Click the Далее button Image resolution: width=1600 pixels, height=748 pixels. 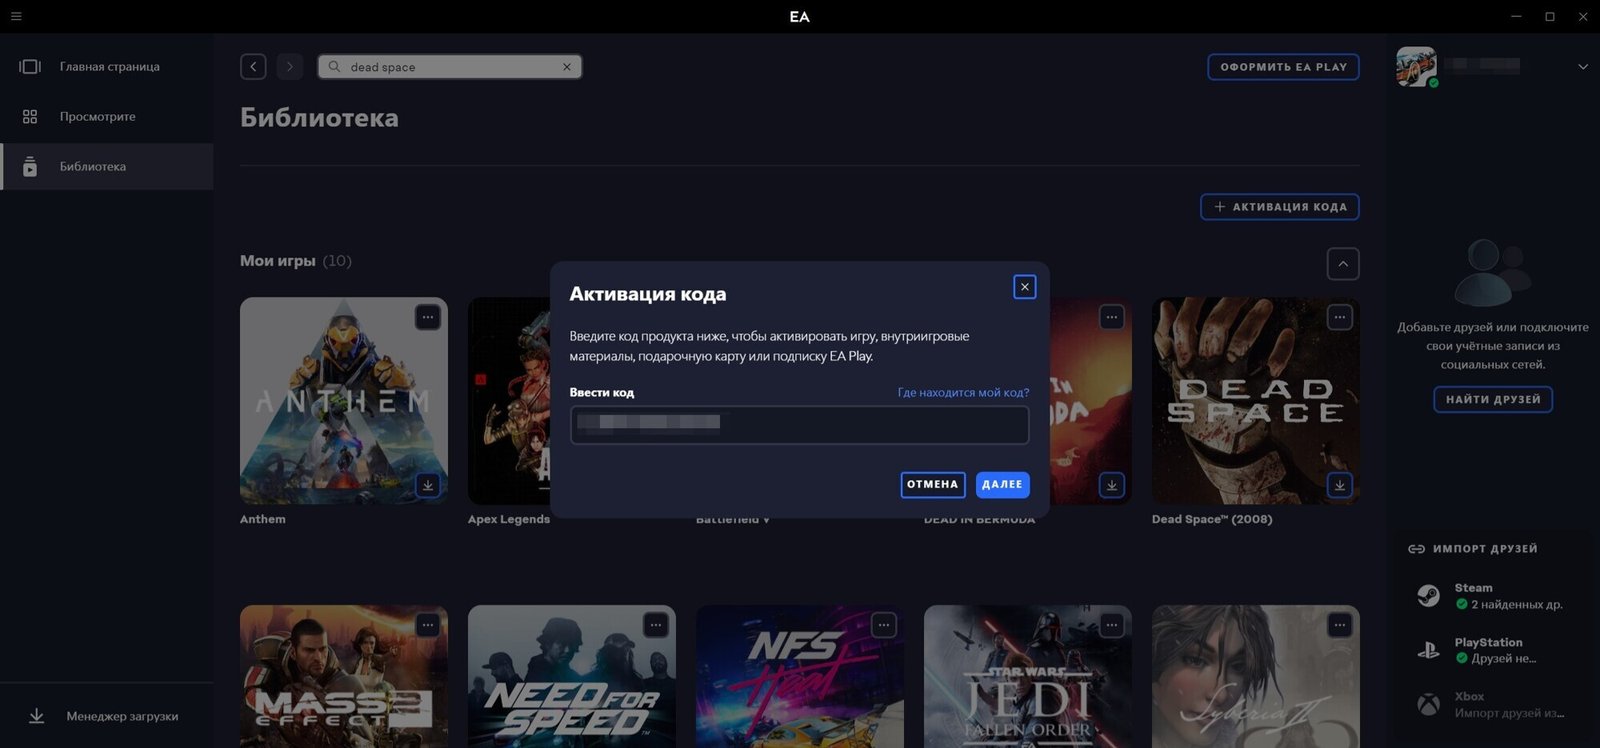(x=1002, y=485)
